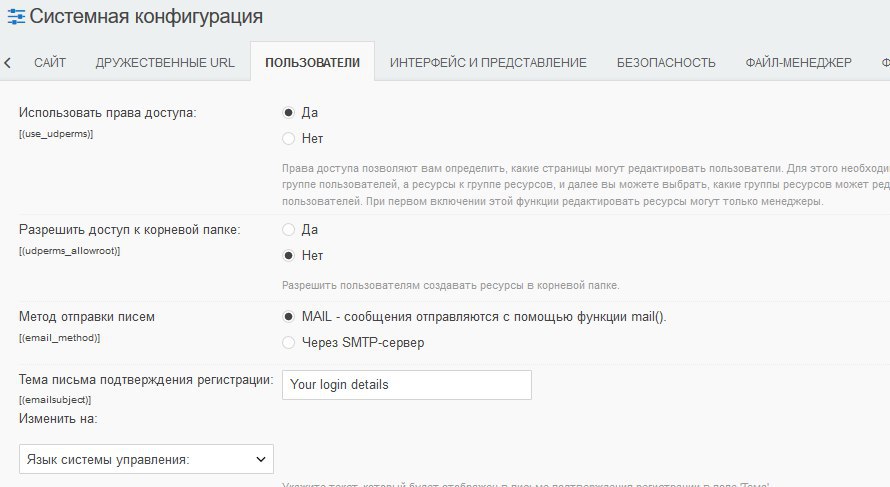Select the ПОЛЬЗОВАТЕЛИ tab
890x487 pixels.
[x=312, y=62]
